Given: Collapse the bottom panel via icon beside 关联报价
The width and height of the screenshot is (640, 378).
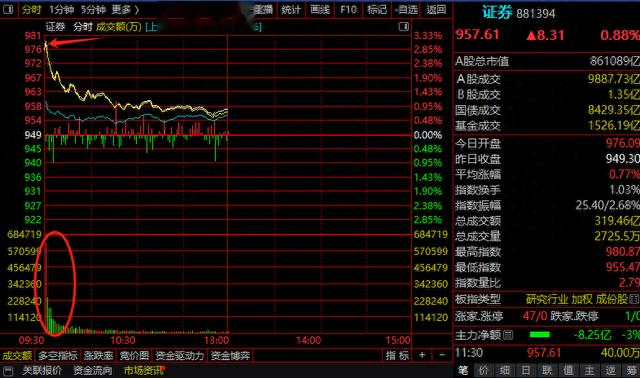Looking at the screenshot, I should (x=8, y=371).
